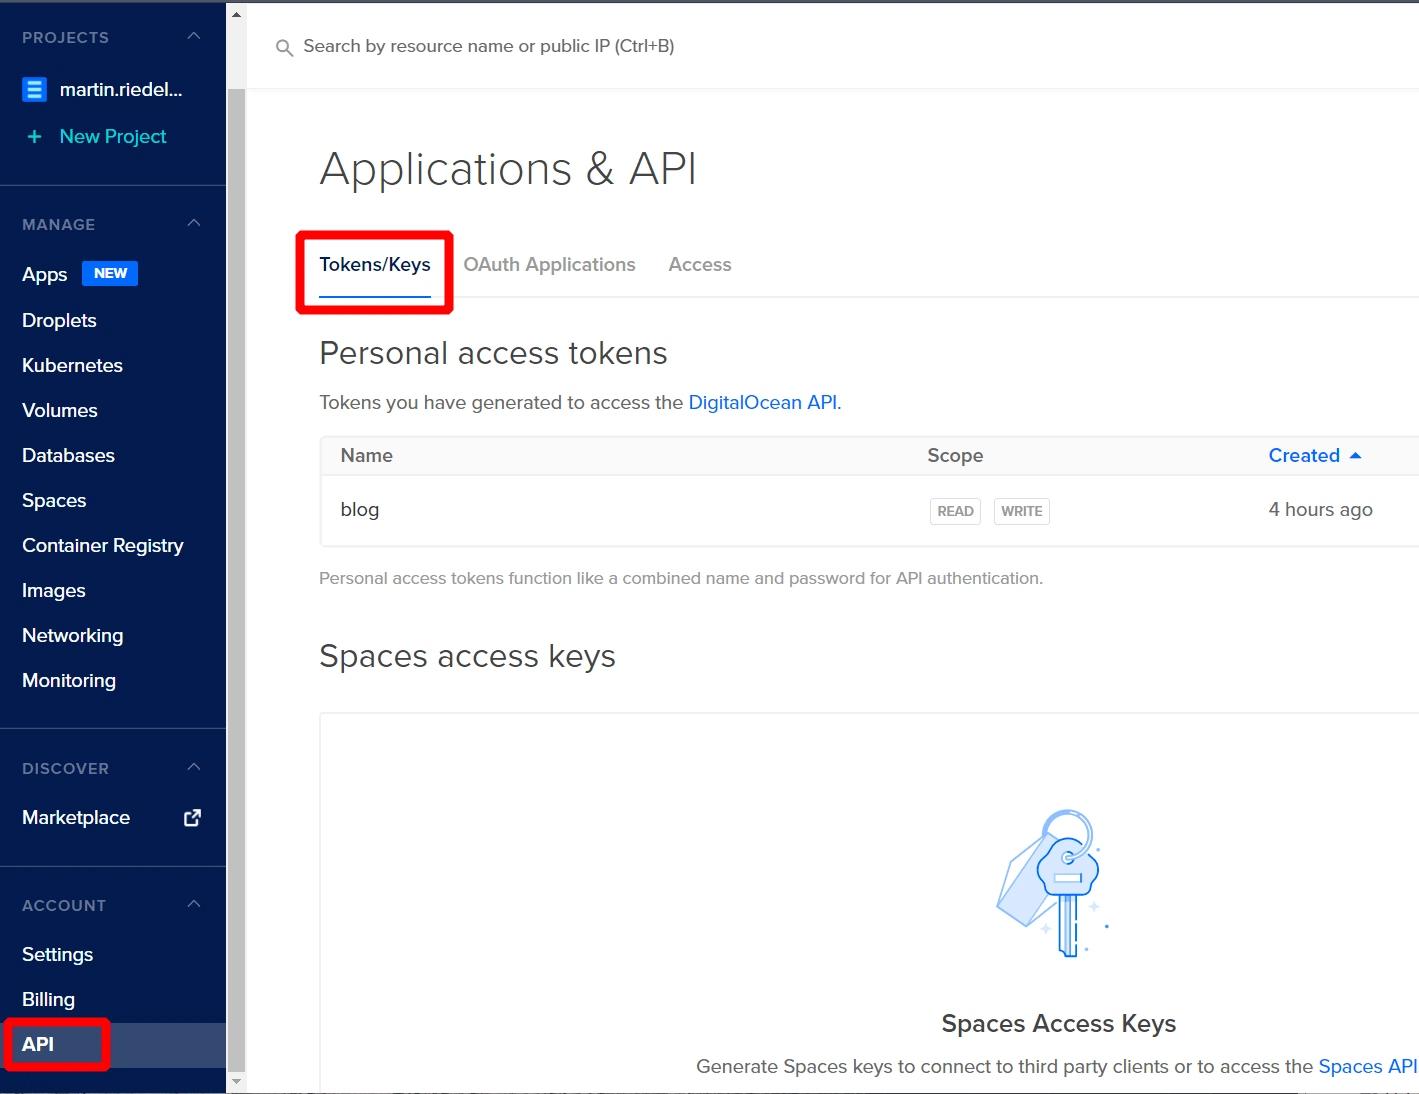Click the project icon beside martin.riedel
1419x1094 pixels.
(34, 90)
